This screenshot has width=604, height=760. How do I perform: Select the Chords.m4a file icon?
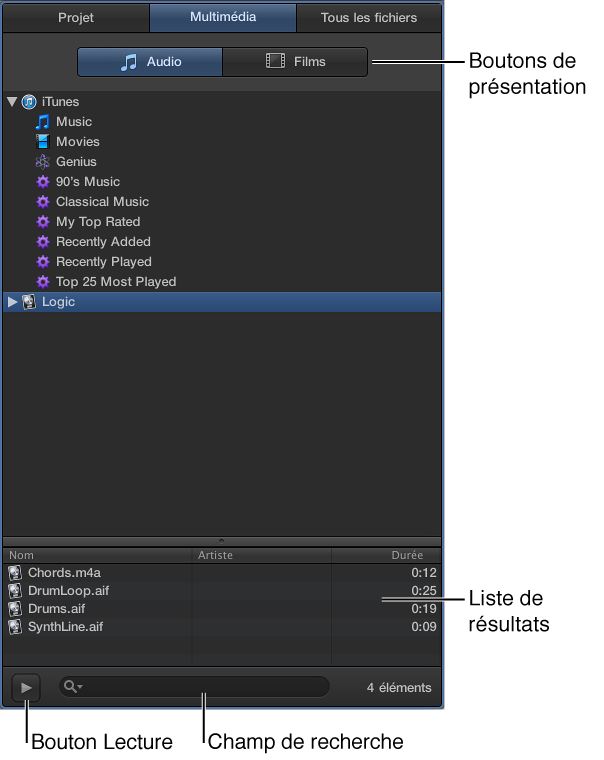tap(15, 573)
